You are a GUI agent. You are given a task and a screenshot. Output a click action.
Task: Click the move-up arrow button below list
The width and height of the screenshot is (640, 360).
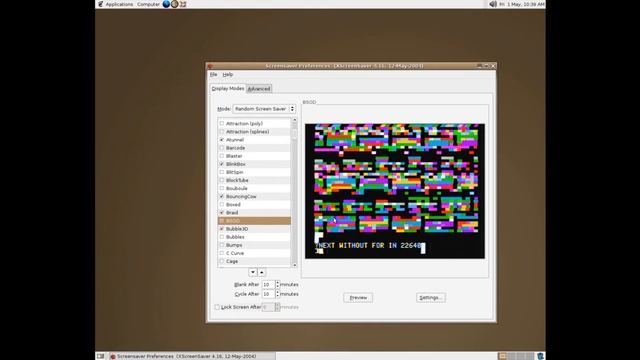click(x=262, y=272)
